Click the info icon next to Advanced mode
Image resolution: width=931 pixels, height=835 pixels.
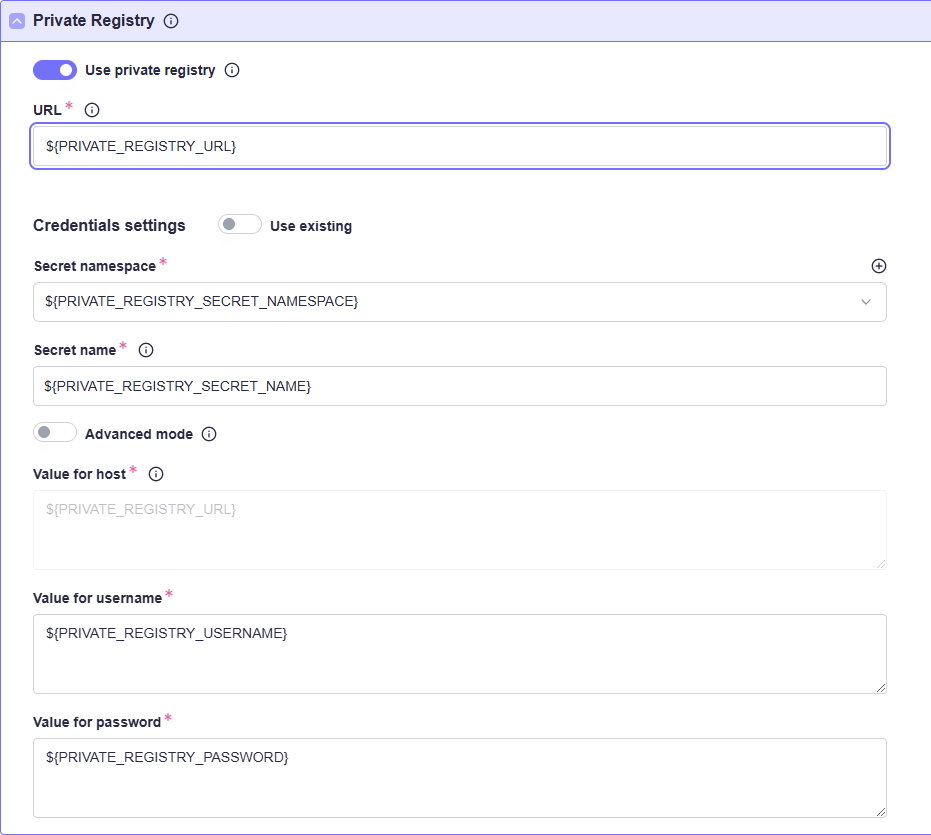(209, 434)
